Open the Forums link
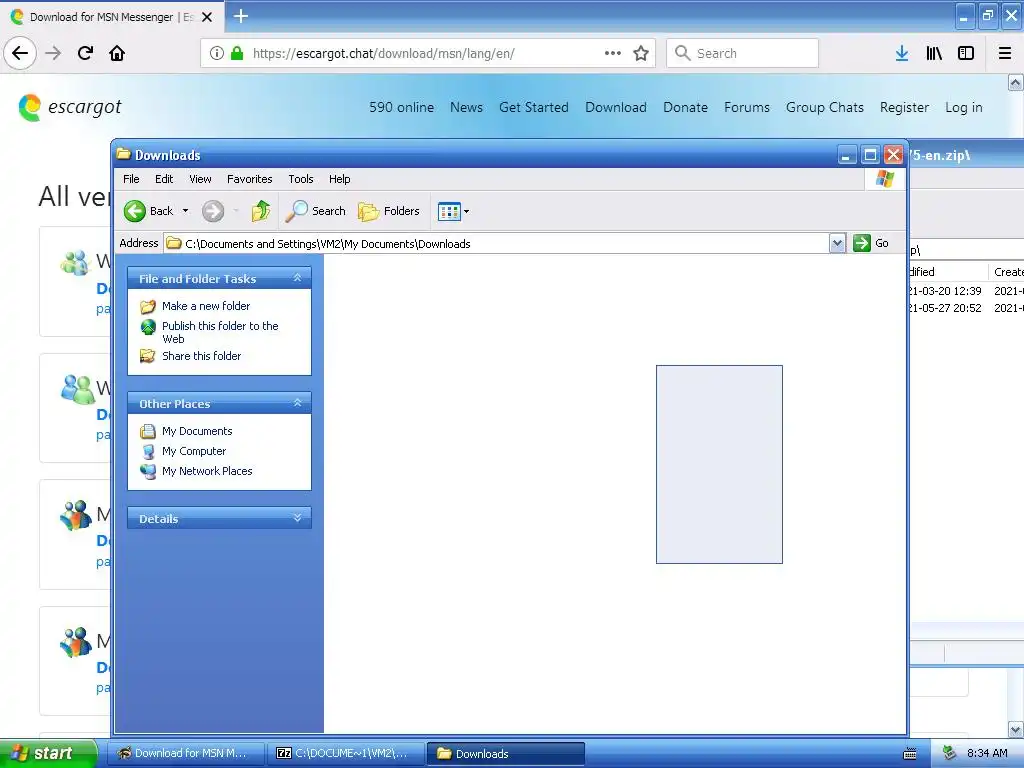Screen dimensions: 1024x768 [746, 107]
